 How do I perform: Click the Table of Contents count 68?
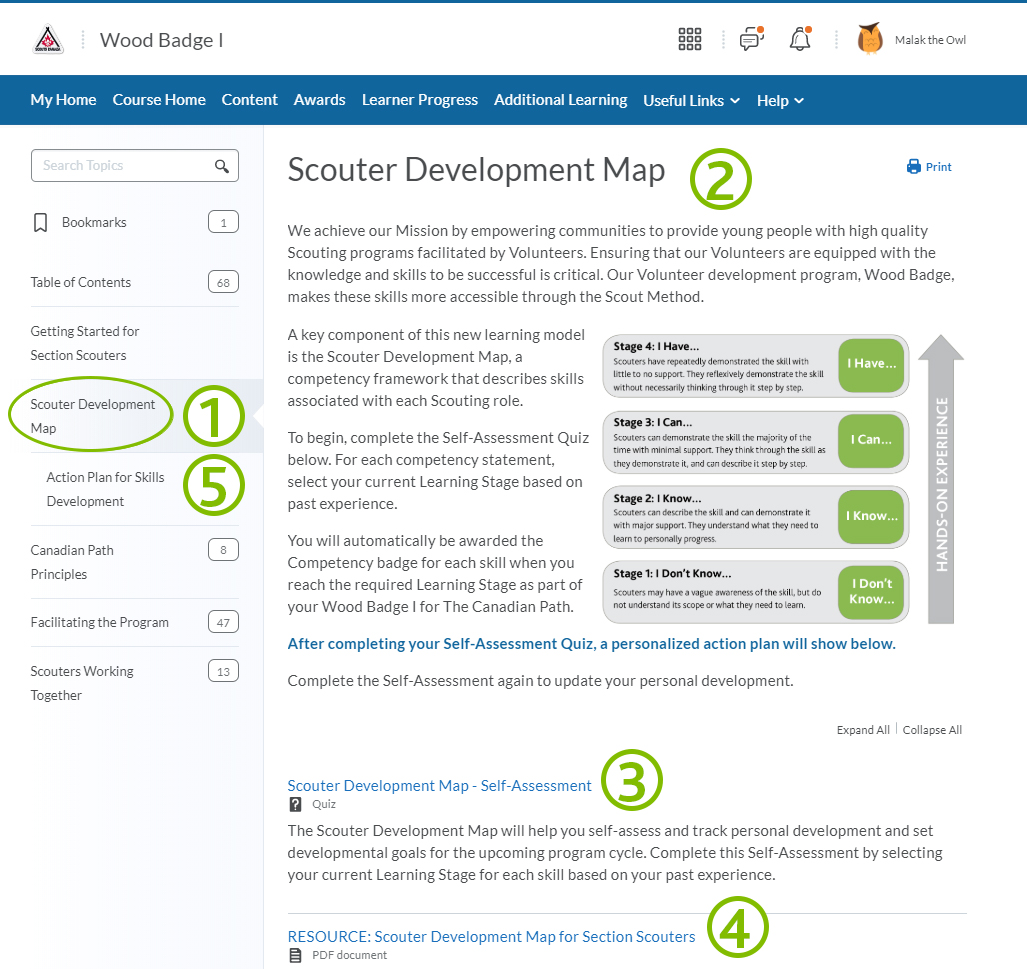(223, 282)
